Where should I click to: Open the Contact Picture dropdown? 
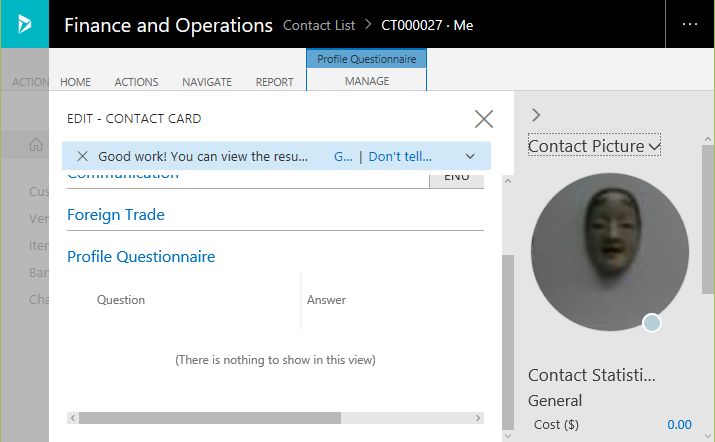594,146
